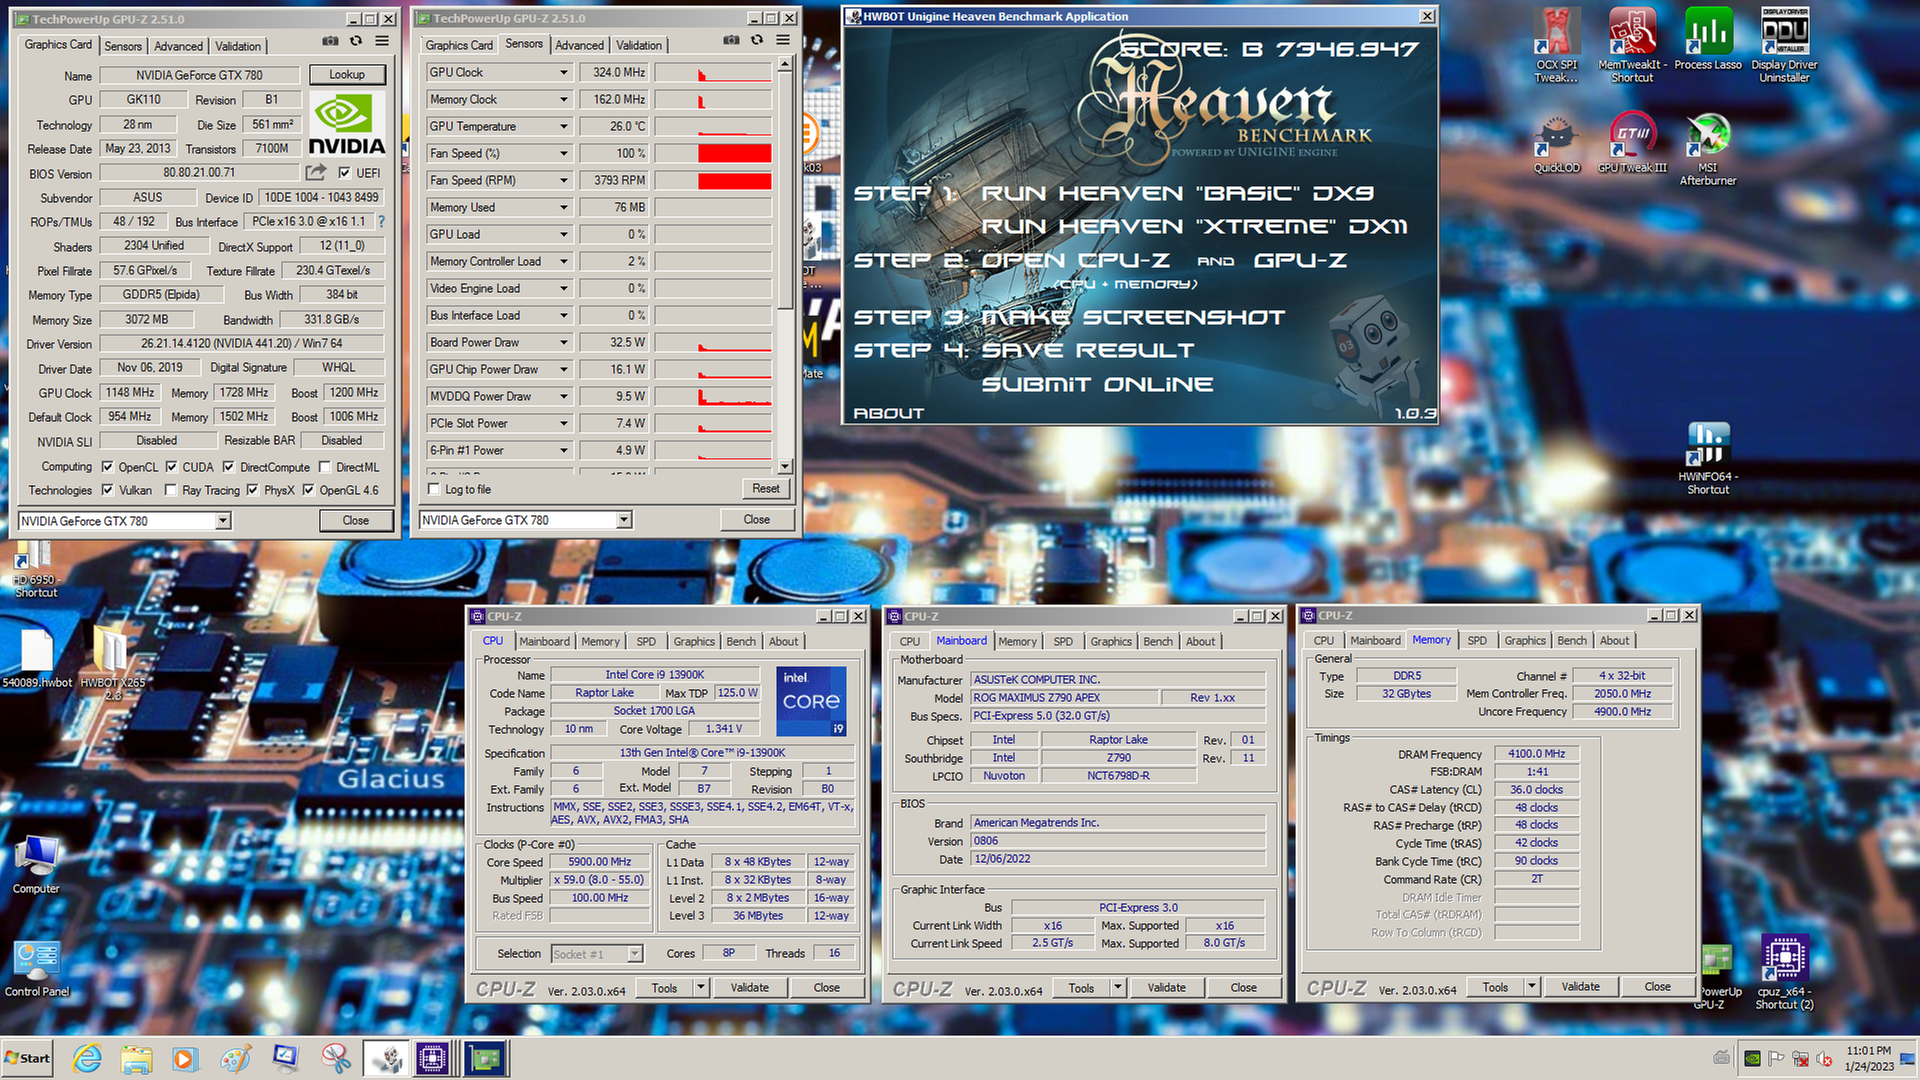Open Internet Explorer from the taskbar
Screen dimensions: 1920x1080
click(88, 1058)
